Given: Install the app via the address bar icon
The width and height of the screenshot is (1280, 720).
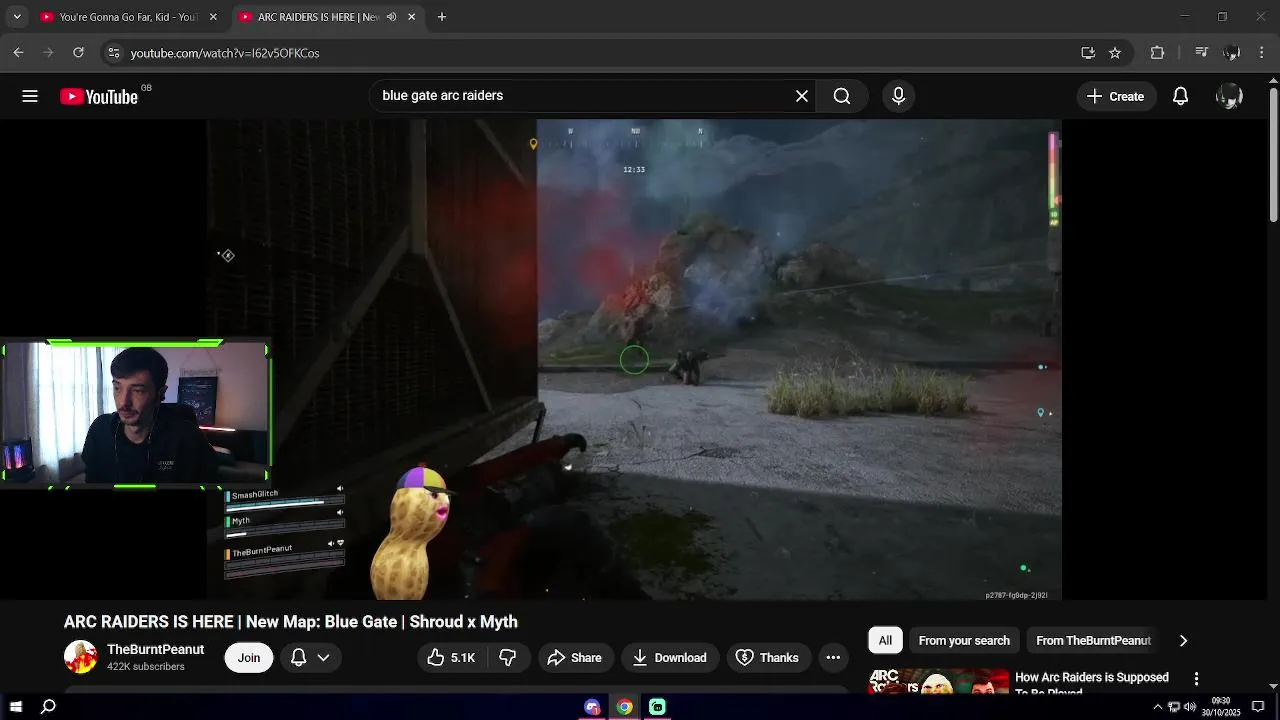Looking at the screenshot, I should pos(1088,53).
